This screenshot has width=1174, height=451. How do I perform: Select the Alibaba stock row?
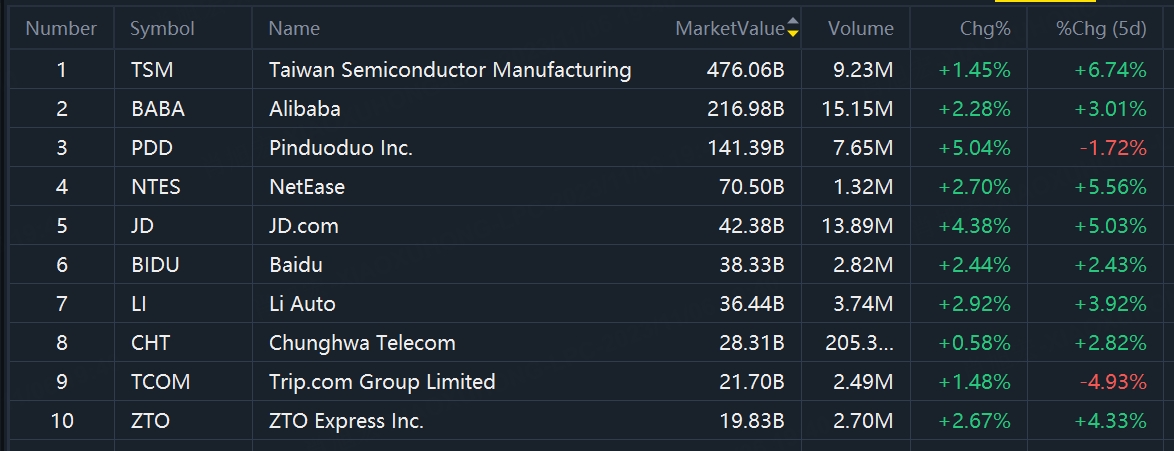(579, 109)
